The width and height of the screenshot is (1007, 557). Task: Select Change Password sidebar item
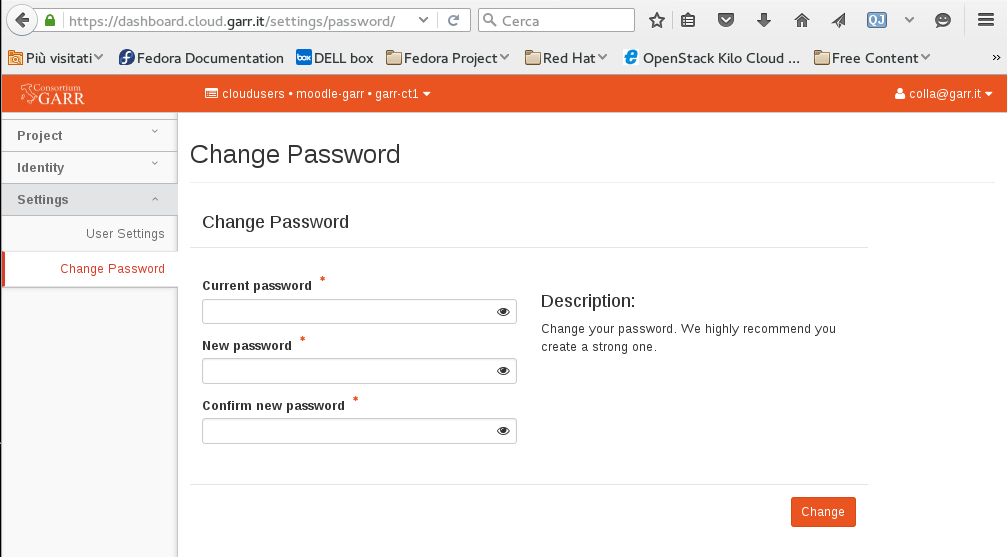[x=112, y=269]
